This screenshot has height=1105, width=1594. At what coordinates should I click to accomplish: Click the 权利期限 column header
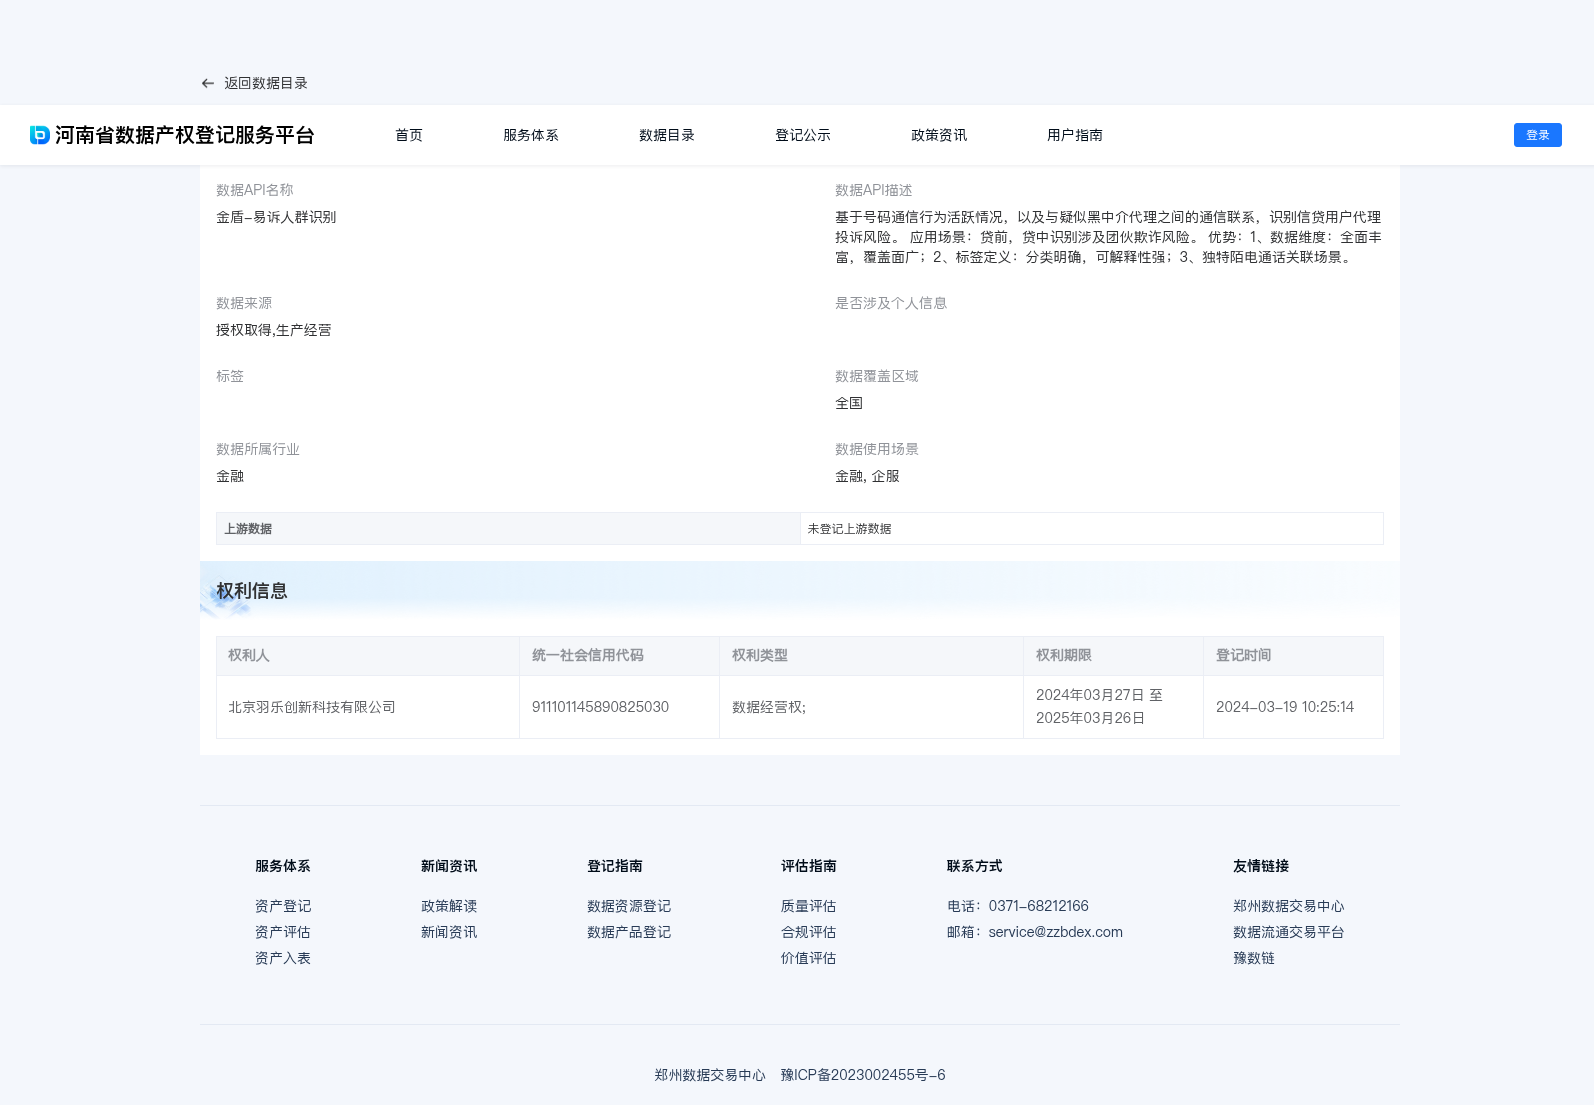(1114, 656)
